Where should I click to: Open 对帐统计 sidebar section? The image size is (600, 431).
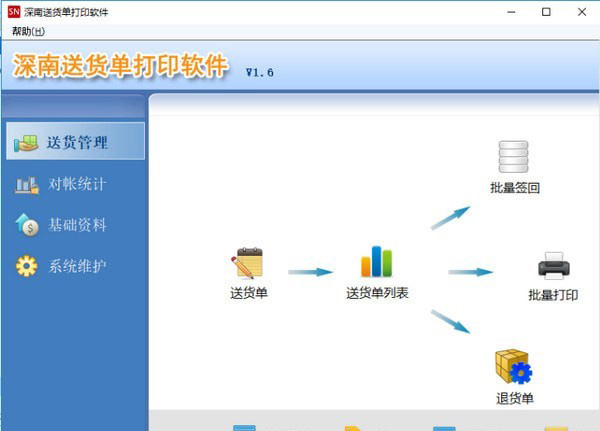(x=75, y=184)
